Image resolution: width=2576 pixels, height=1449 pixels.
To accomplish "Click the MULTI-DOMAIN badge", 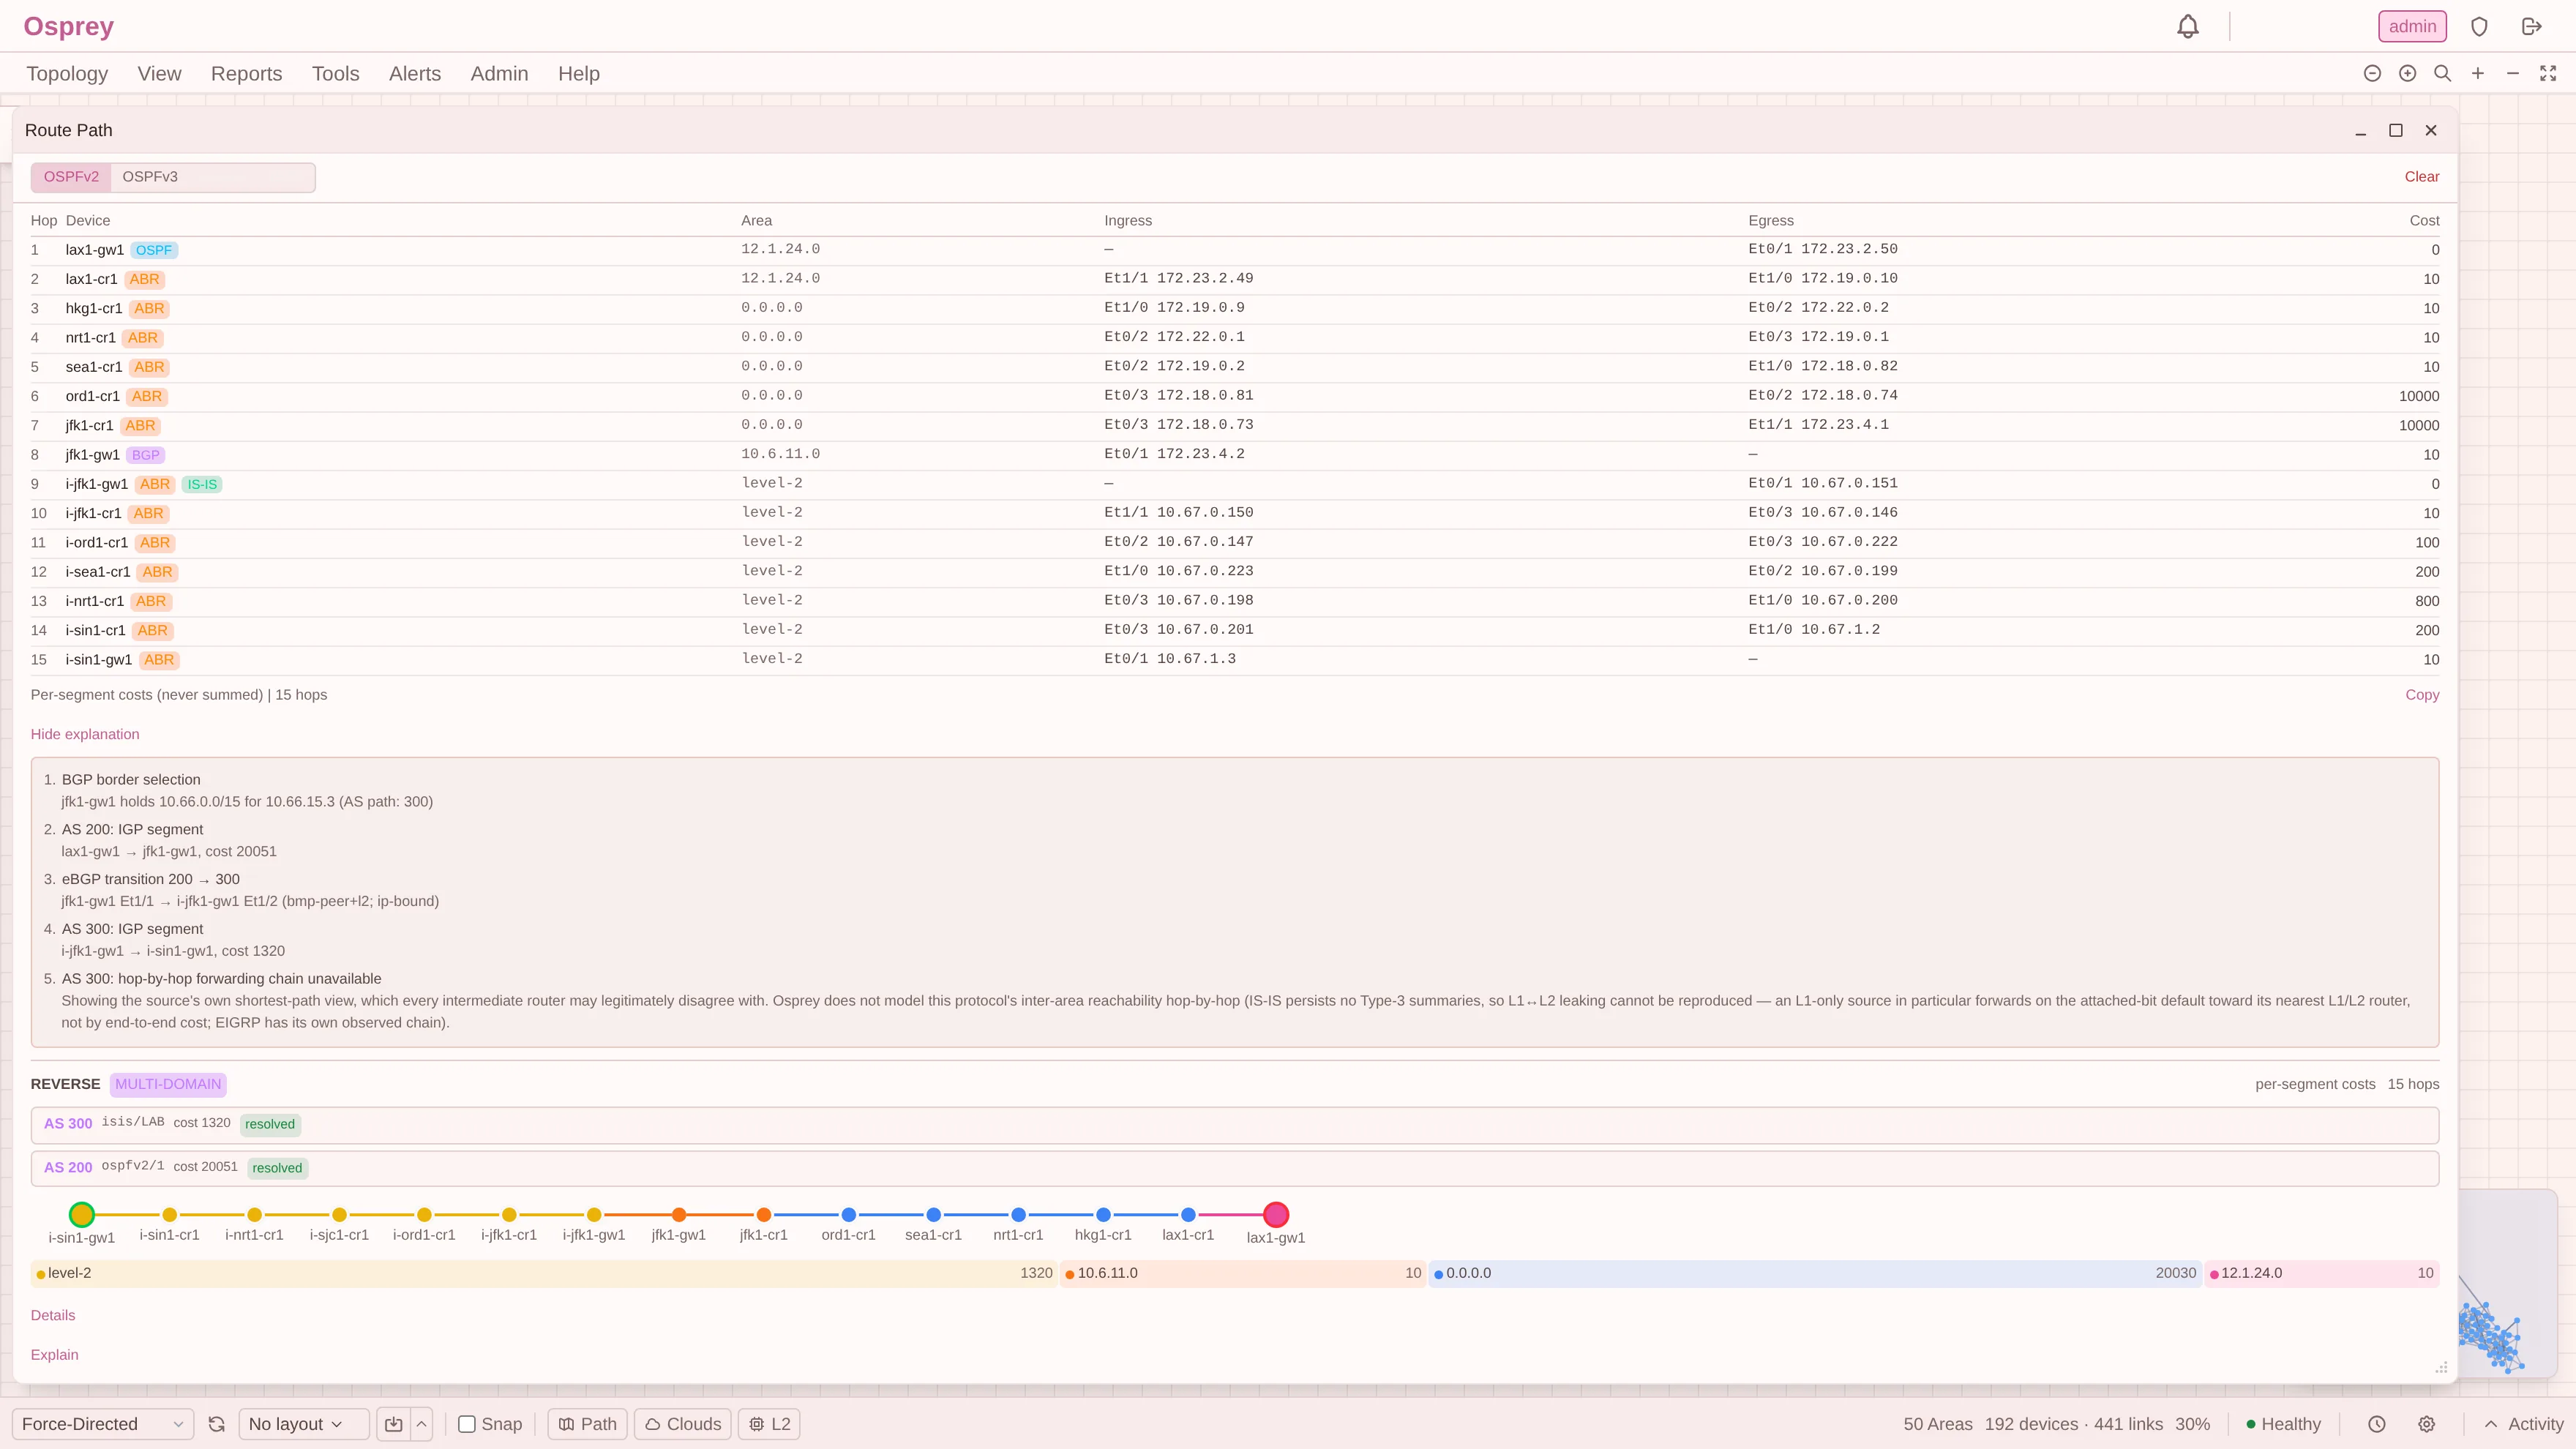I will (168, 1084).
